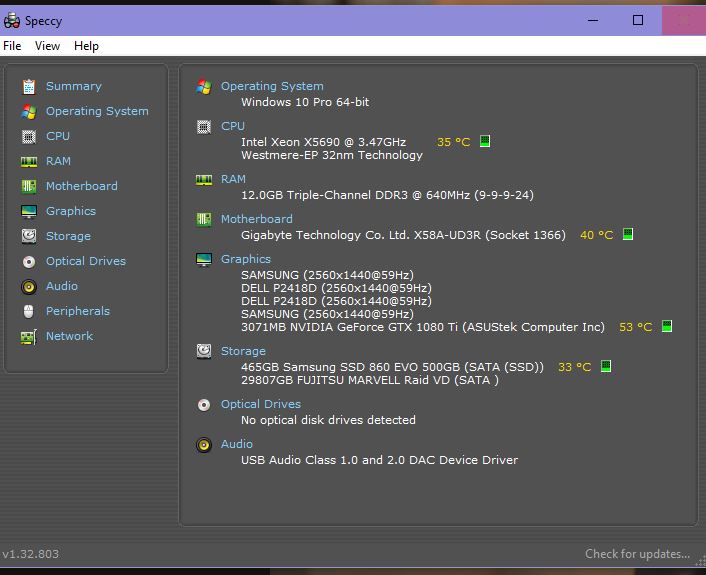
Task: Click the Intel Xeon X5690 @ 3.47GHz text
Action: 324,142
